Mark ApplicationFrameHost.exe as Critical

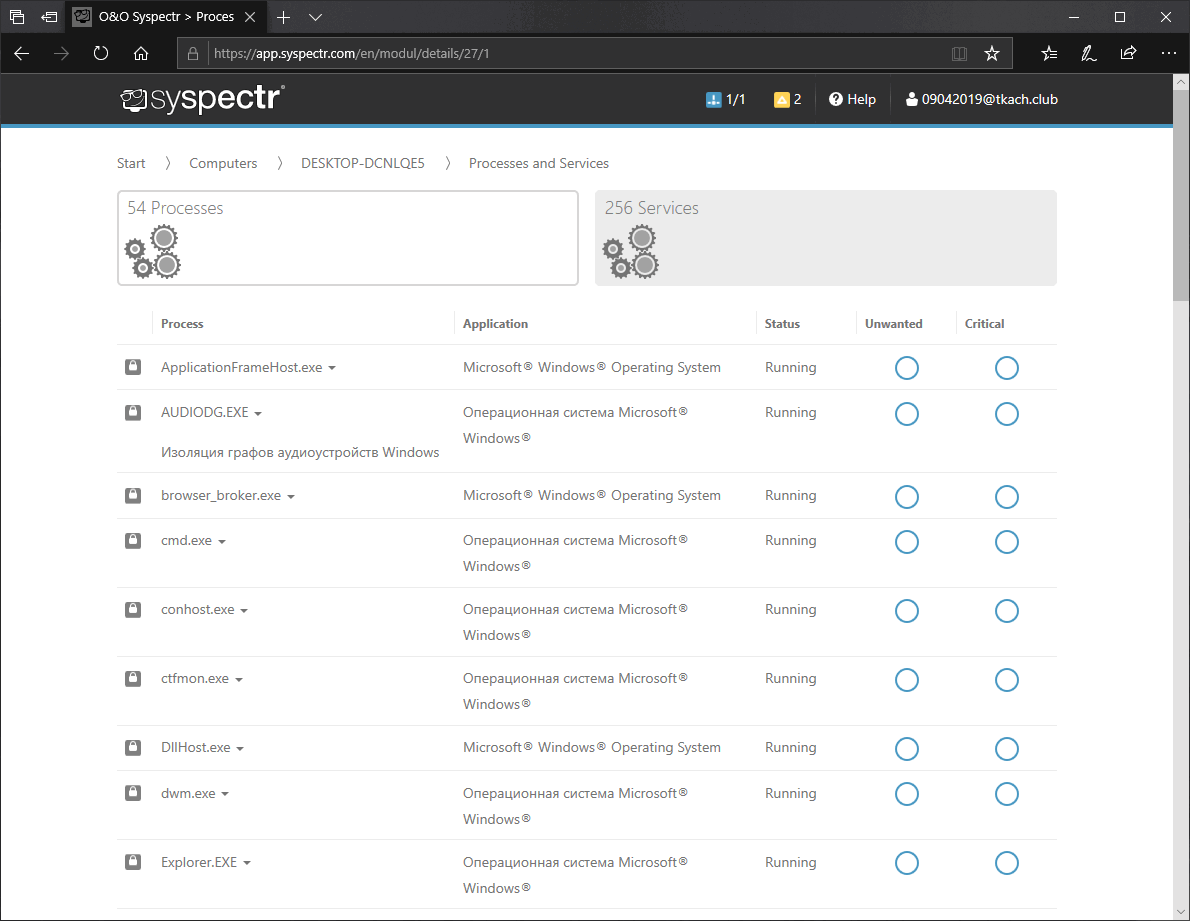pos(1006,368)
